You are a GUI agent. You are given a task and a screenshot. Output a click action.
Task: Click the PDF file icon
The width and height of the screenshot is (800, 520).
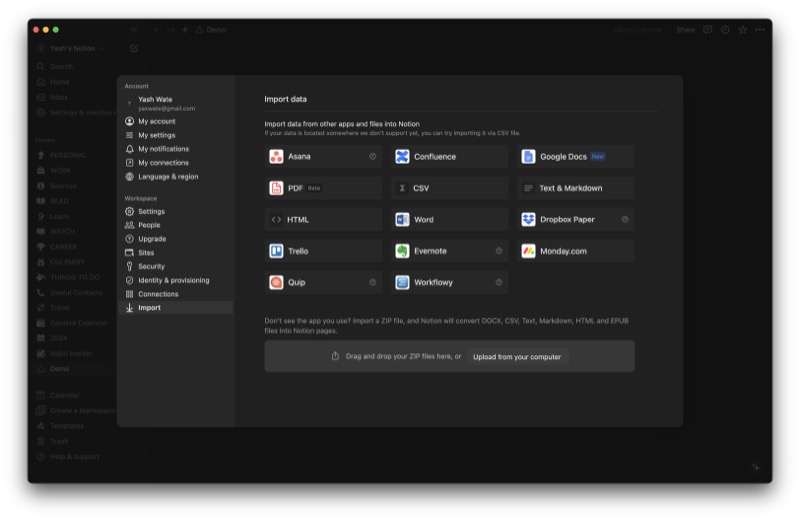276,188
